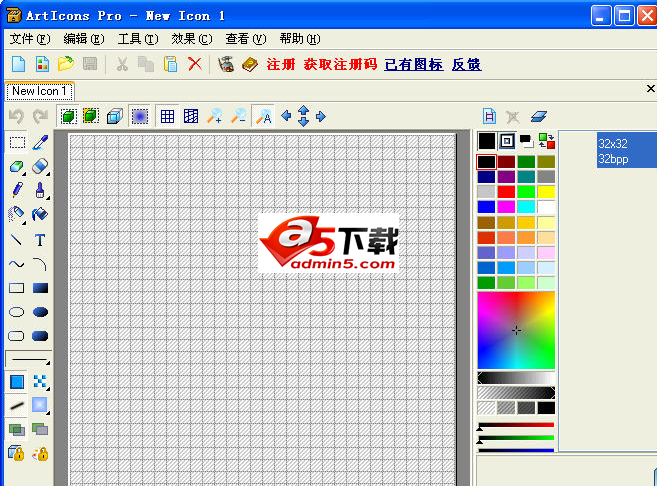Toggle the solid blue fill mode
Screen dimensions: 657x486
tap(17, 382)
